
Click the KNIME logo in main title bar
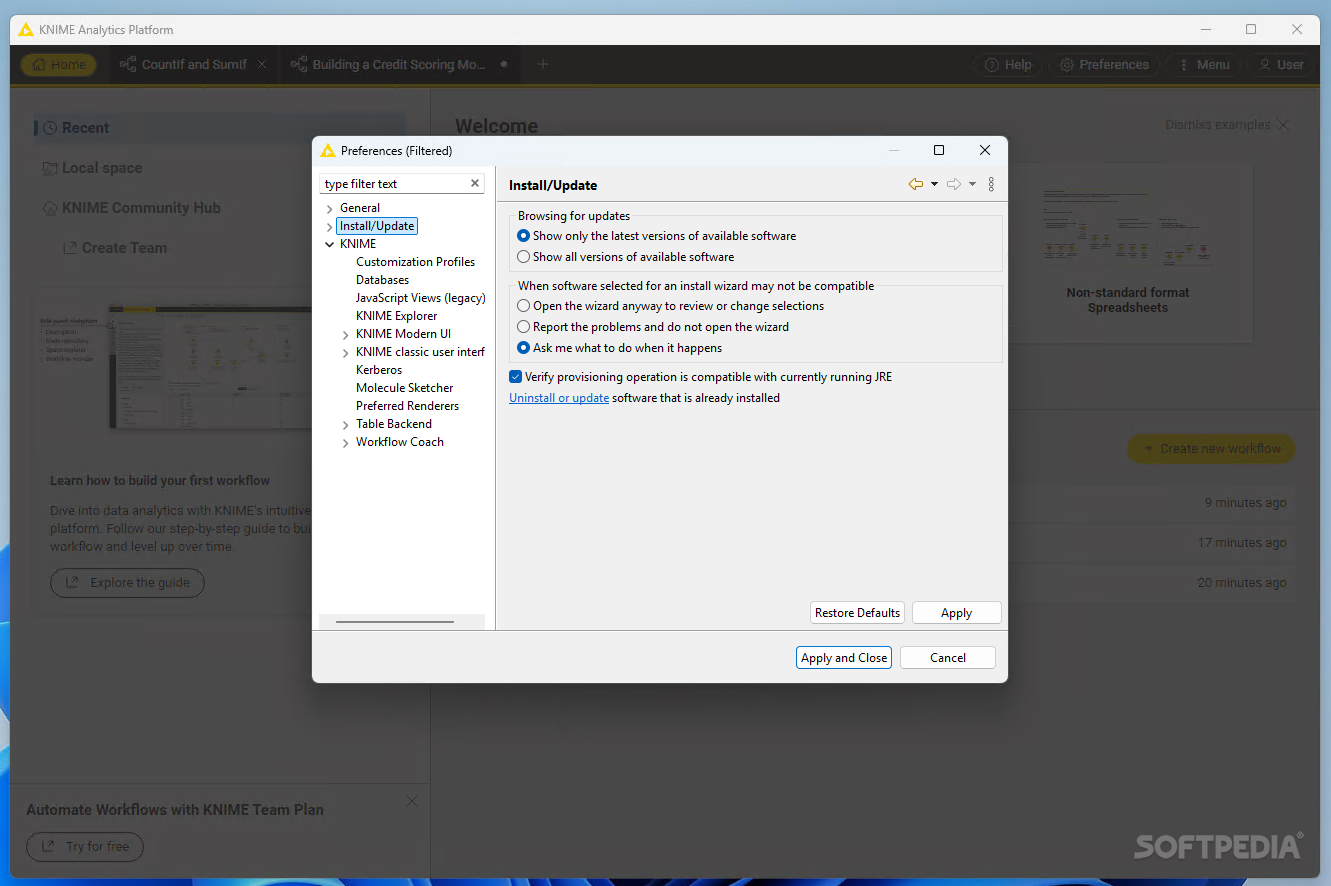click(x=26, y=30)
